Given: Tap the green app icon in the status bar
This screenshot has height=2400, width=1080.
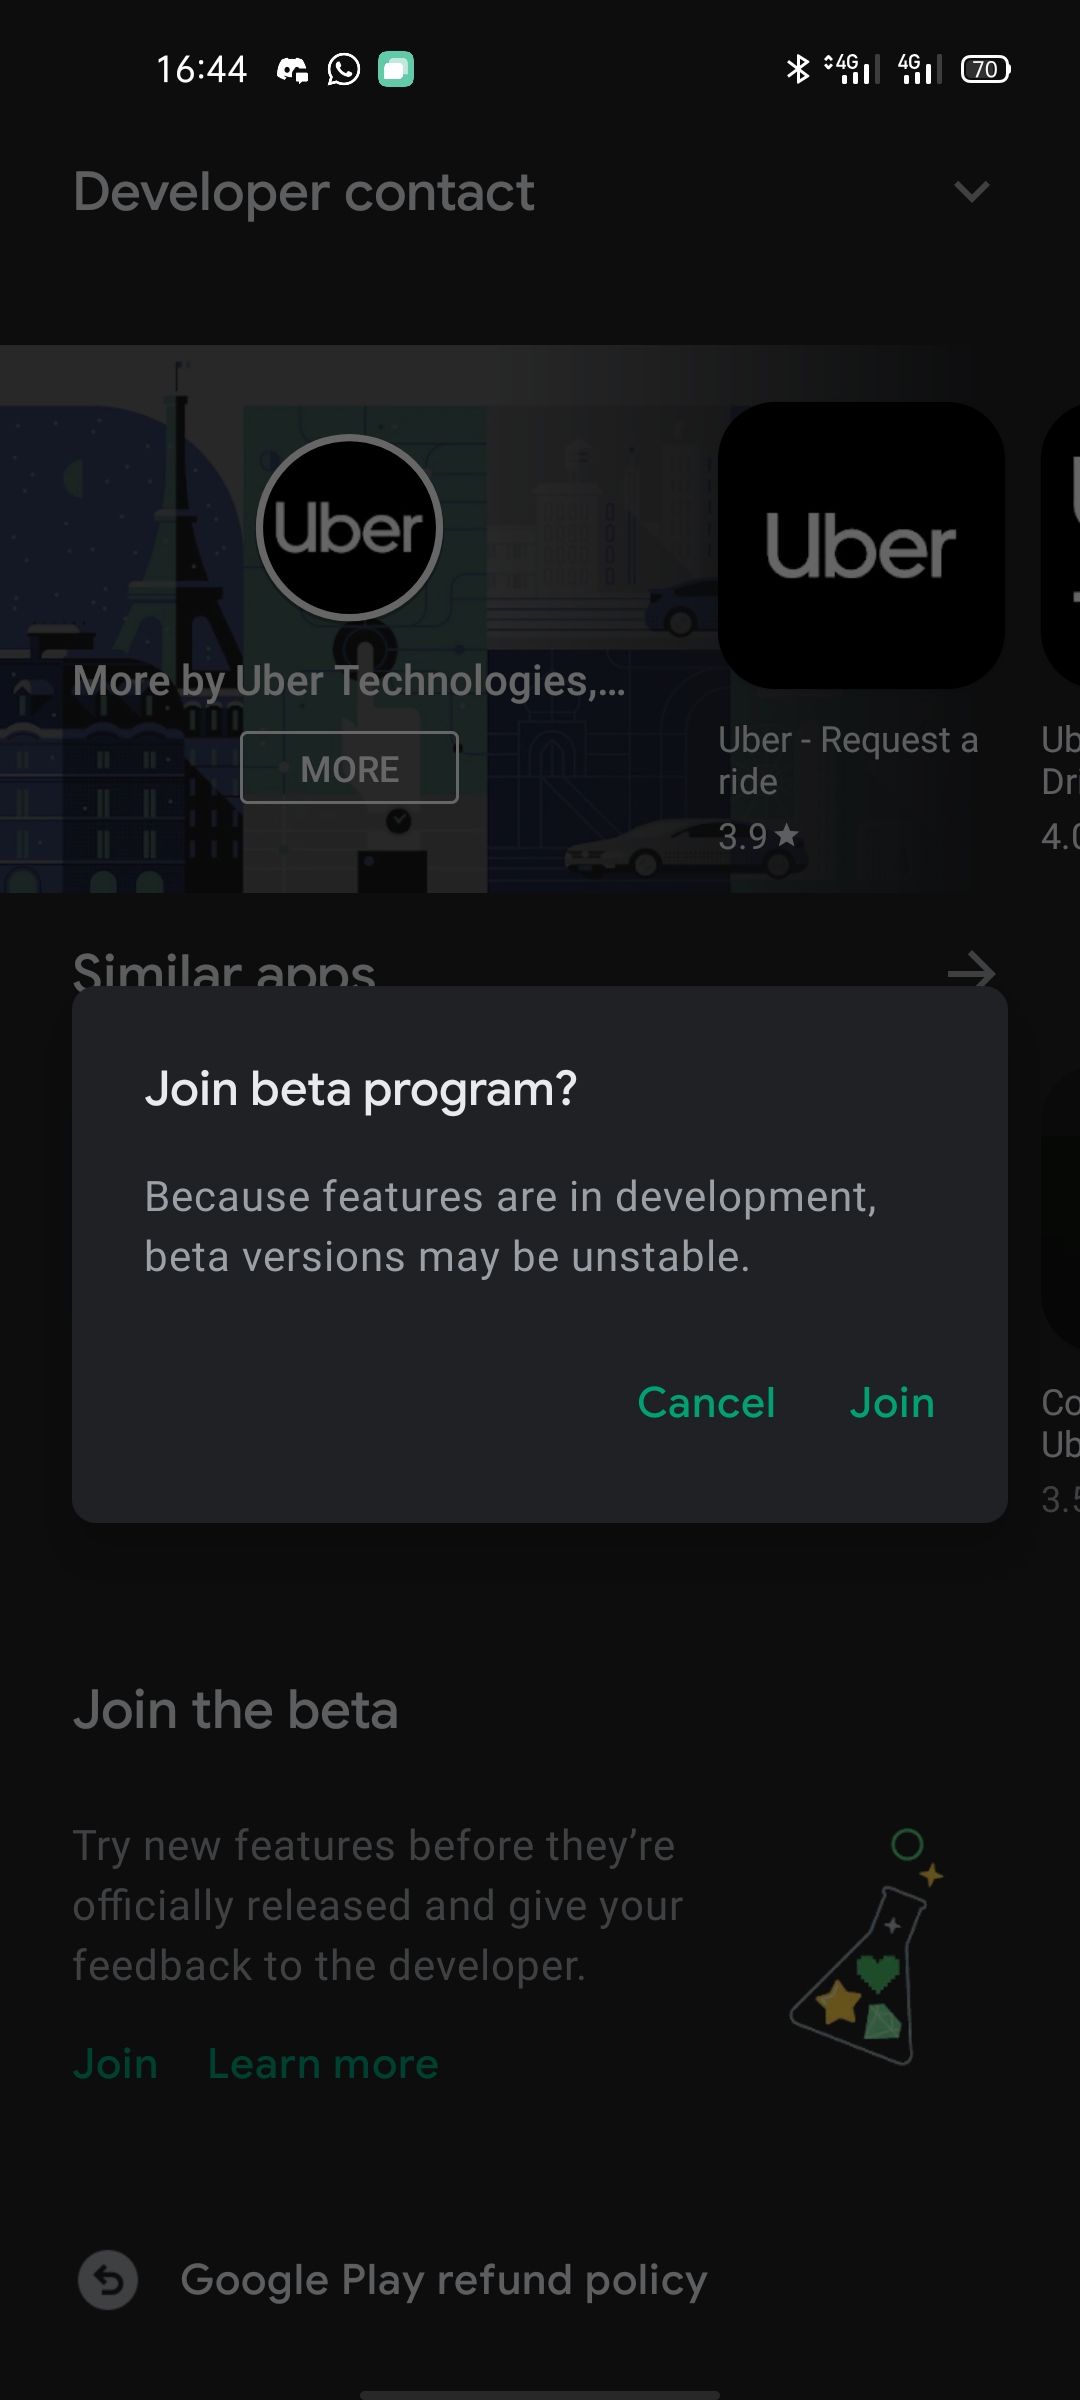Looking at the screenshot, I should pos(398,69).
